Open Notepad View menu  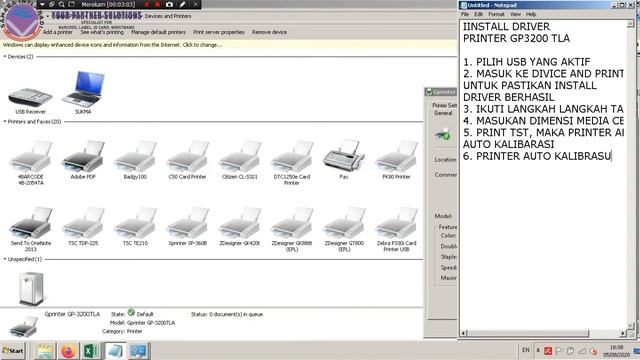(515, 14)
